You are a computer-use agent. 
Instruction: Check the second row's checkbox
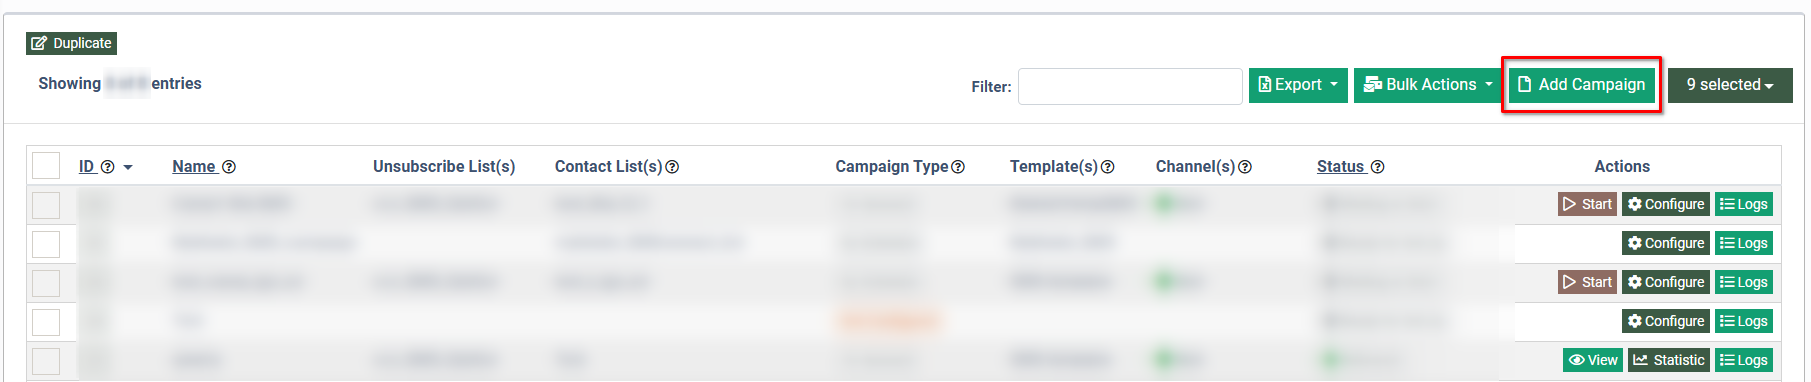tap(46, 244)
